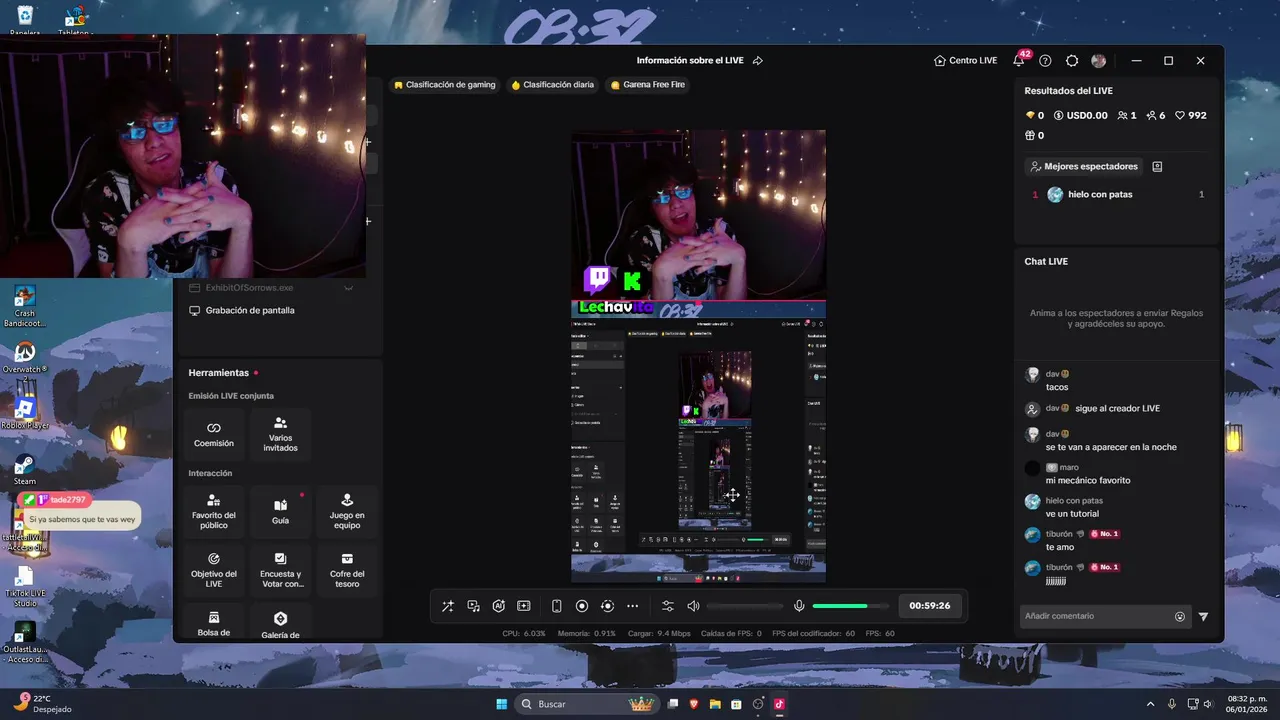Open the magic wand effects tool
1280x720 pixels.
click(x=448, y=606)
